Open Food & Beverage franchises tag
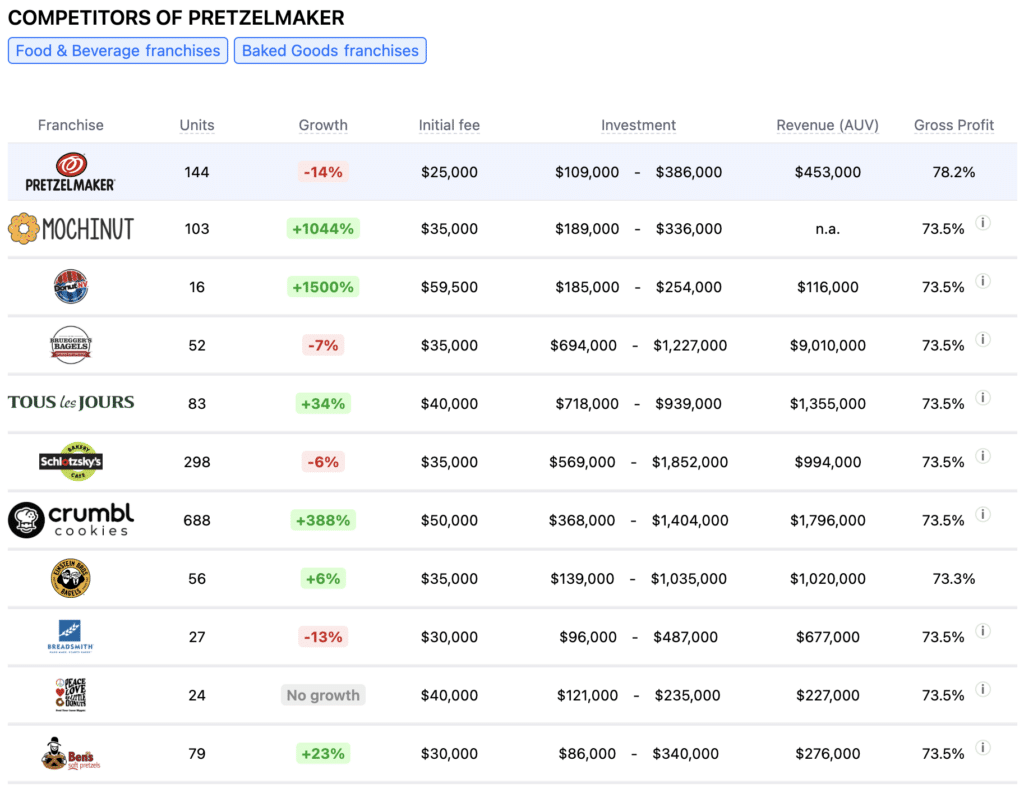The image size is (1024, 793). 118,51
